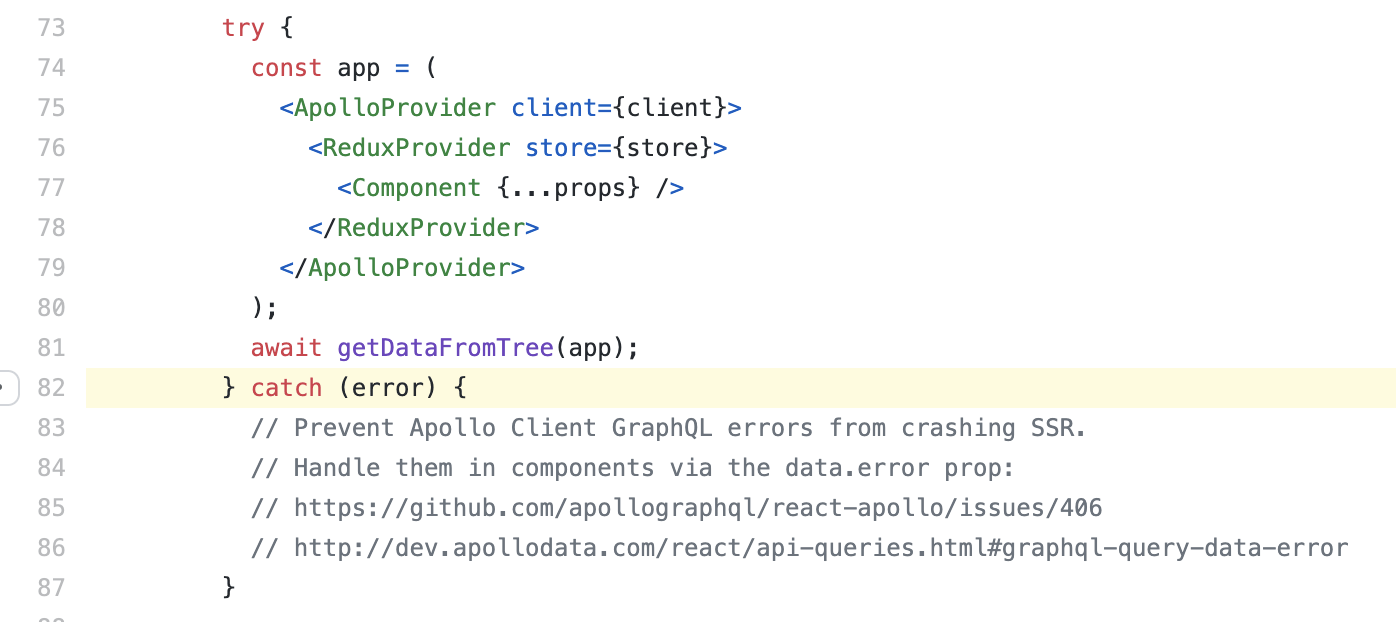Click the react-apollo issues/406 GitHub URL
Screen dimensions: 1396x622
click(697, 508)
